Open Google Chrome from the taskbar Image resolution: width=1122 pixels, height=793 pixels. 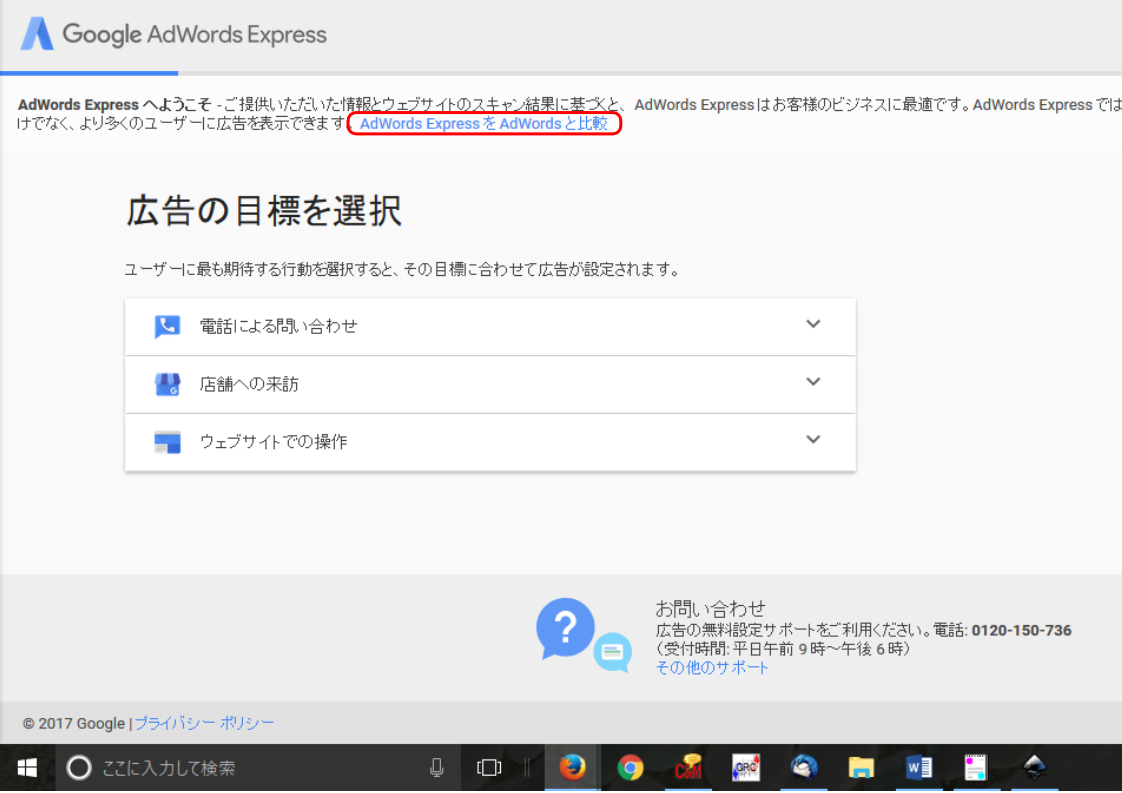630,768
